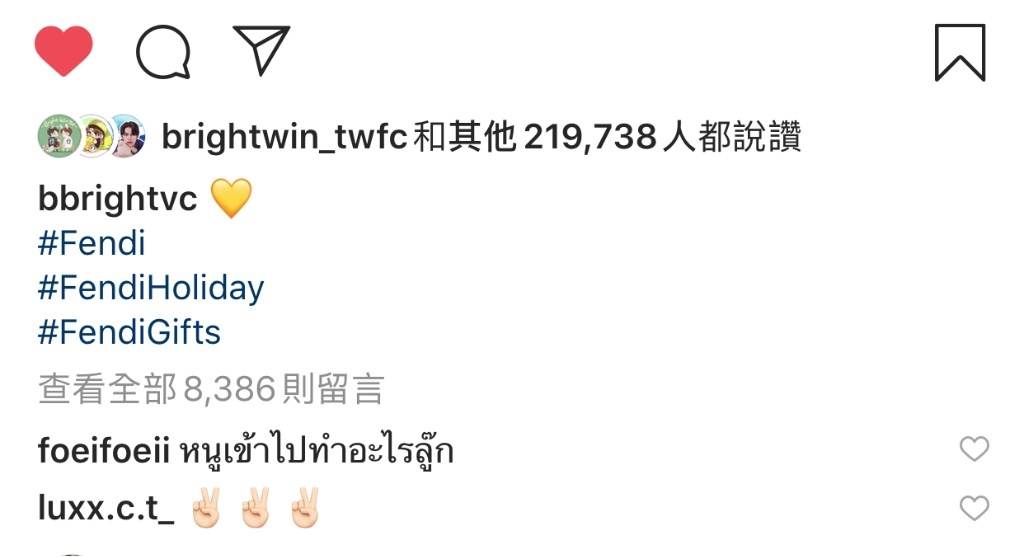
Task: Open the #FendiHoliday hashtag
Action: [x=151, y=289]
